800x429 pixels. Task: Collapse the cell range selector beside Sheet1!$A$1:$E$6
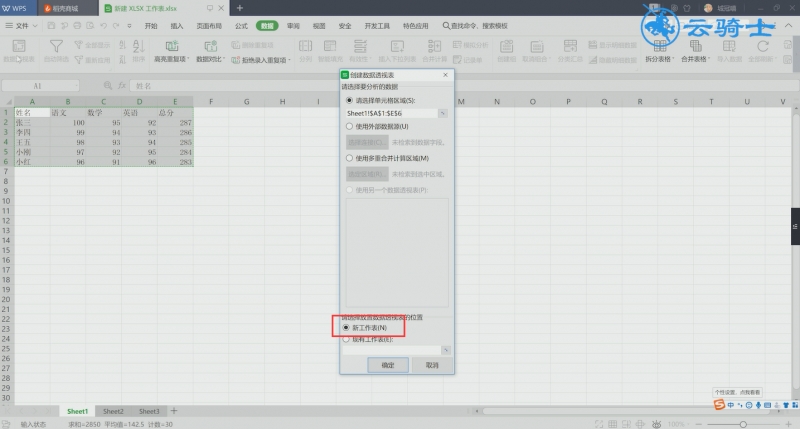442,113
